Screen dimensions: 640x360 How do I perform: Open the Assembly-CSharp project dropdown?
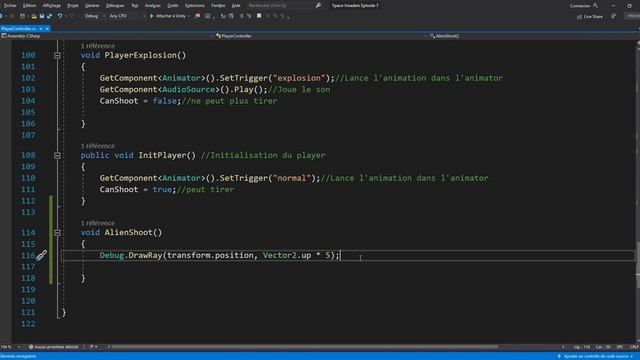pyautogui.click(x=107, y=36)
